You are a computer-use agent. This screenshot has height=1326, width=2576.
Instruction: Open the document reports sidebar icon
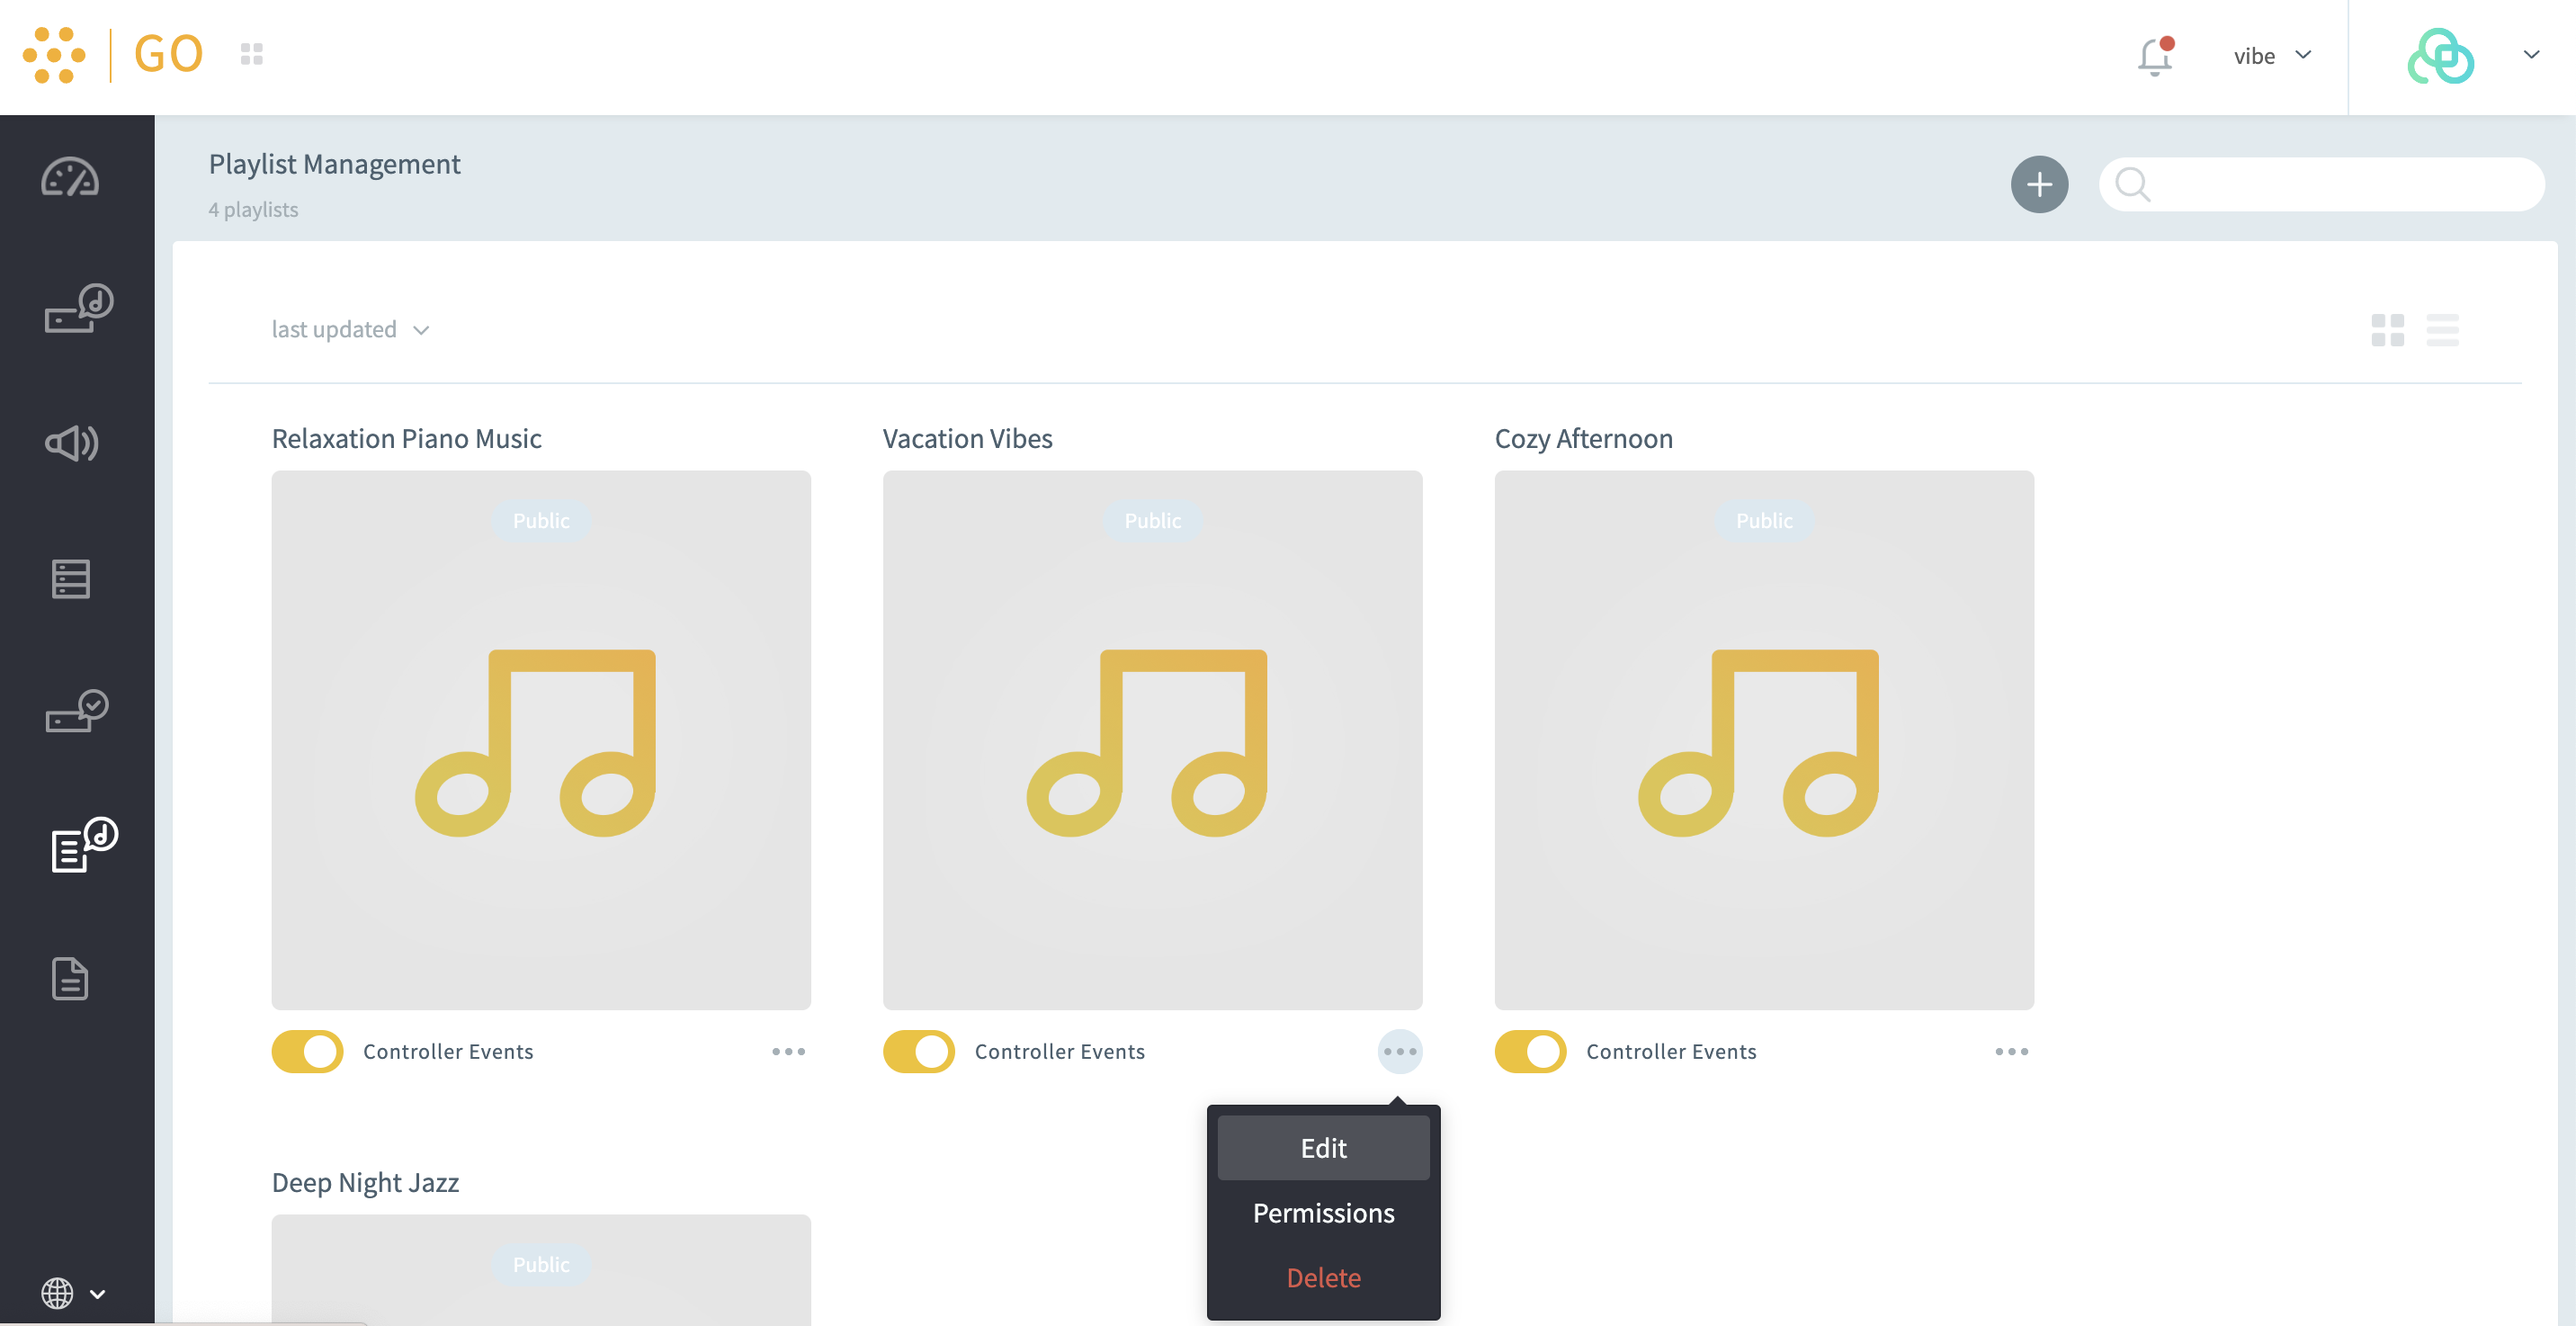click(x=70, y=978)
